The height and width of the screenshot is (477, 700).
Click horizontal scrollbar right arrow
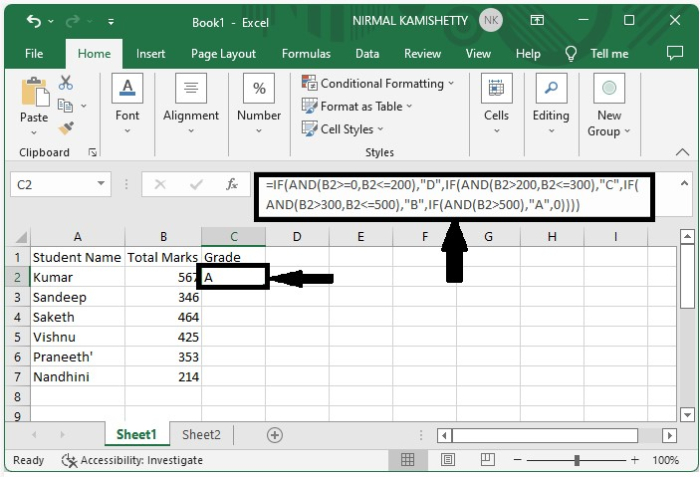(x=669, y=435)
